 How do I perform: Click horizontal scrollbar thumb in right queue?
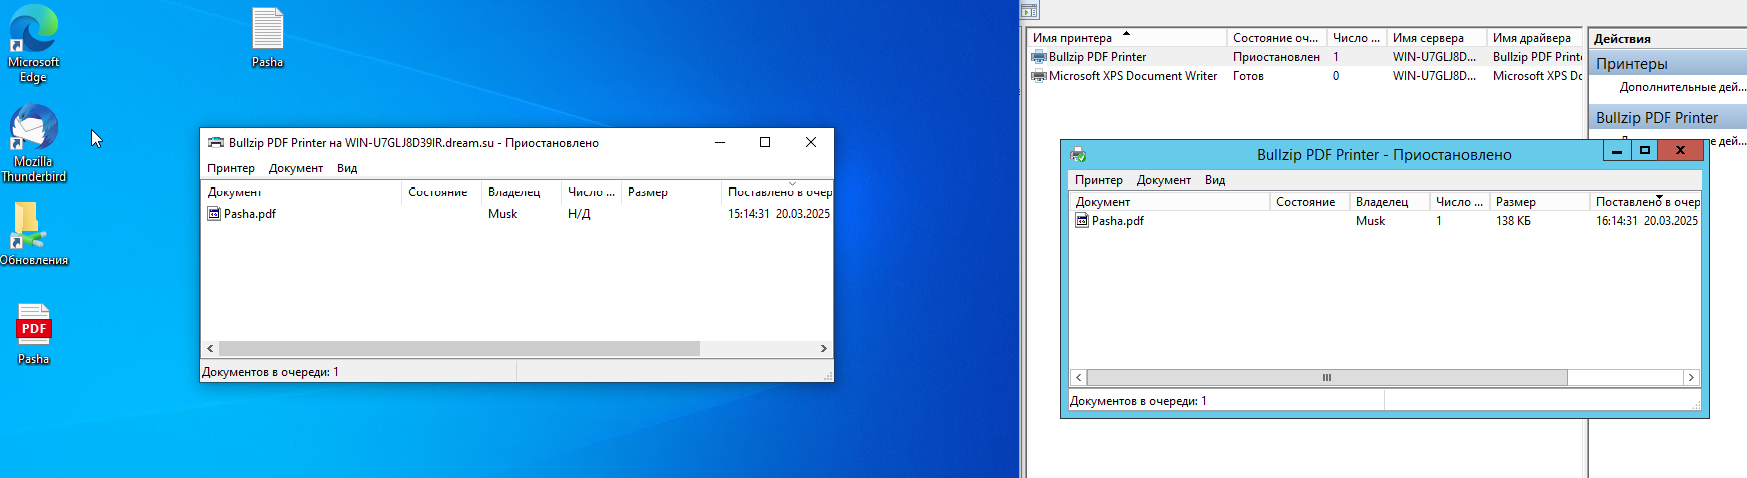tap(1327, 378)
